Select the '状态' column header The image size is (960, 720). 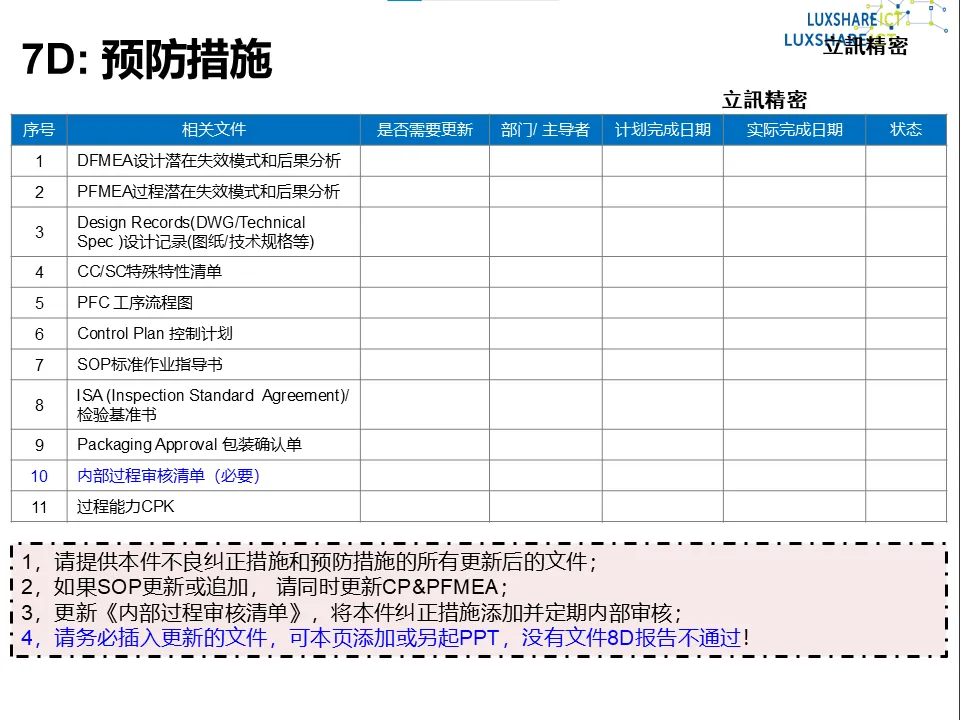pyautogui.click(x=906, y=130)
